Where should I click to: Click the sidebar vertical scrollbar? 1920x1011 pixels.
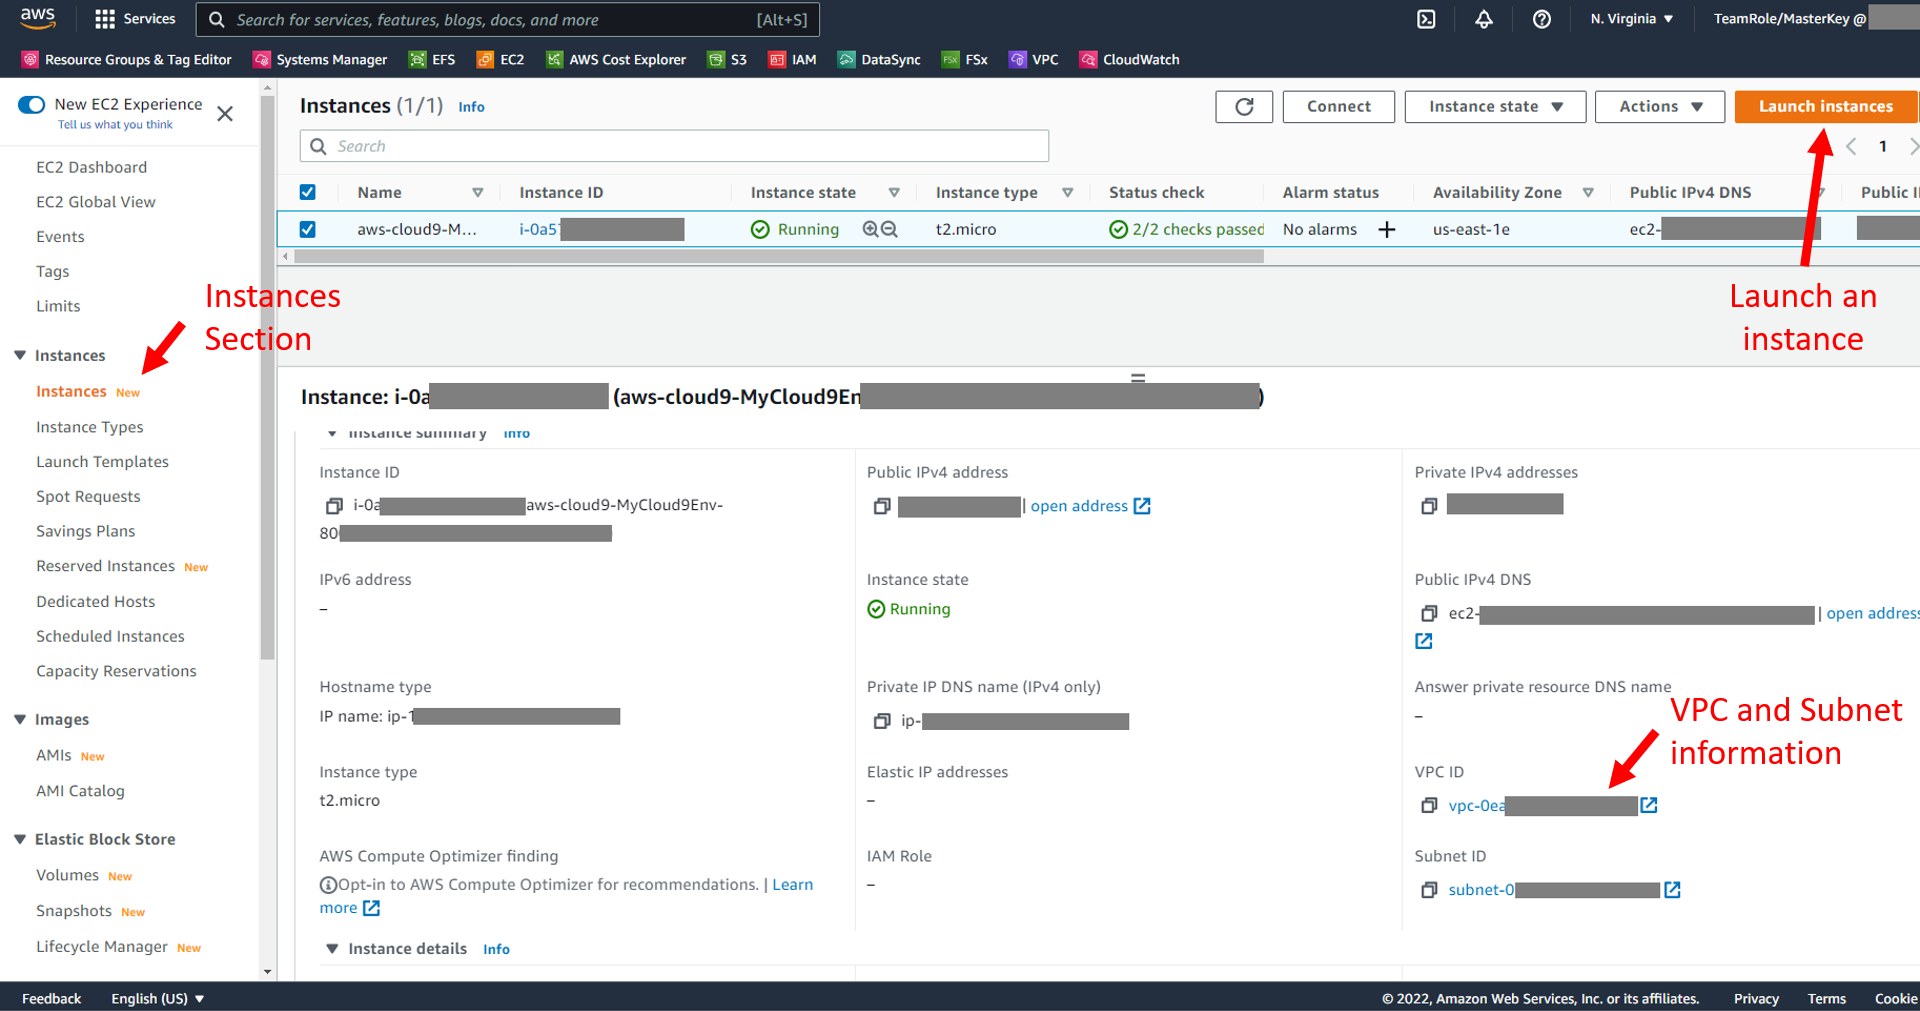coord(267,380)
